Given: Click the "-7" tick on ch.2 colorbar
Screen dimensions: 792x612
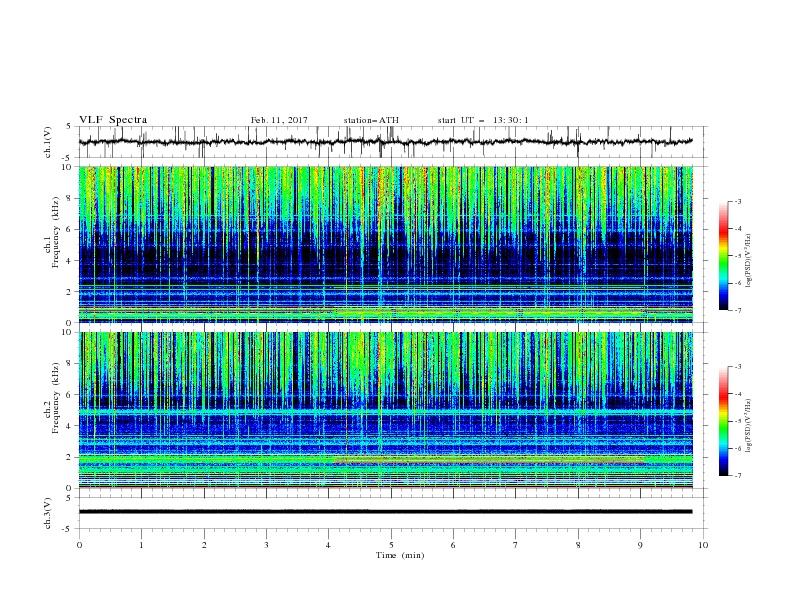Looking at the screenshot, I should 737,476.
